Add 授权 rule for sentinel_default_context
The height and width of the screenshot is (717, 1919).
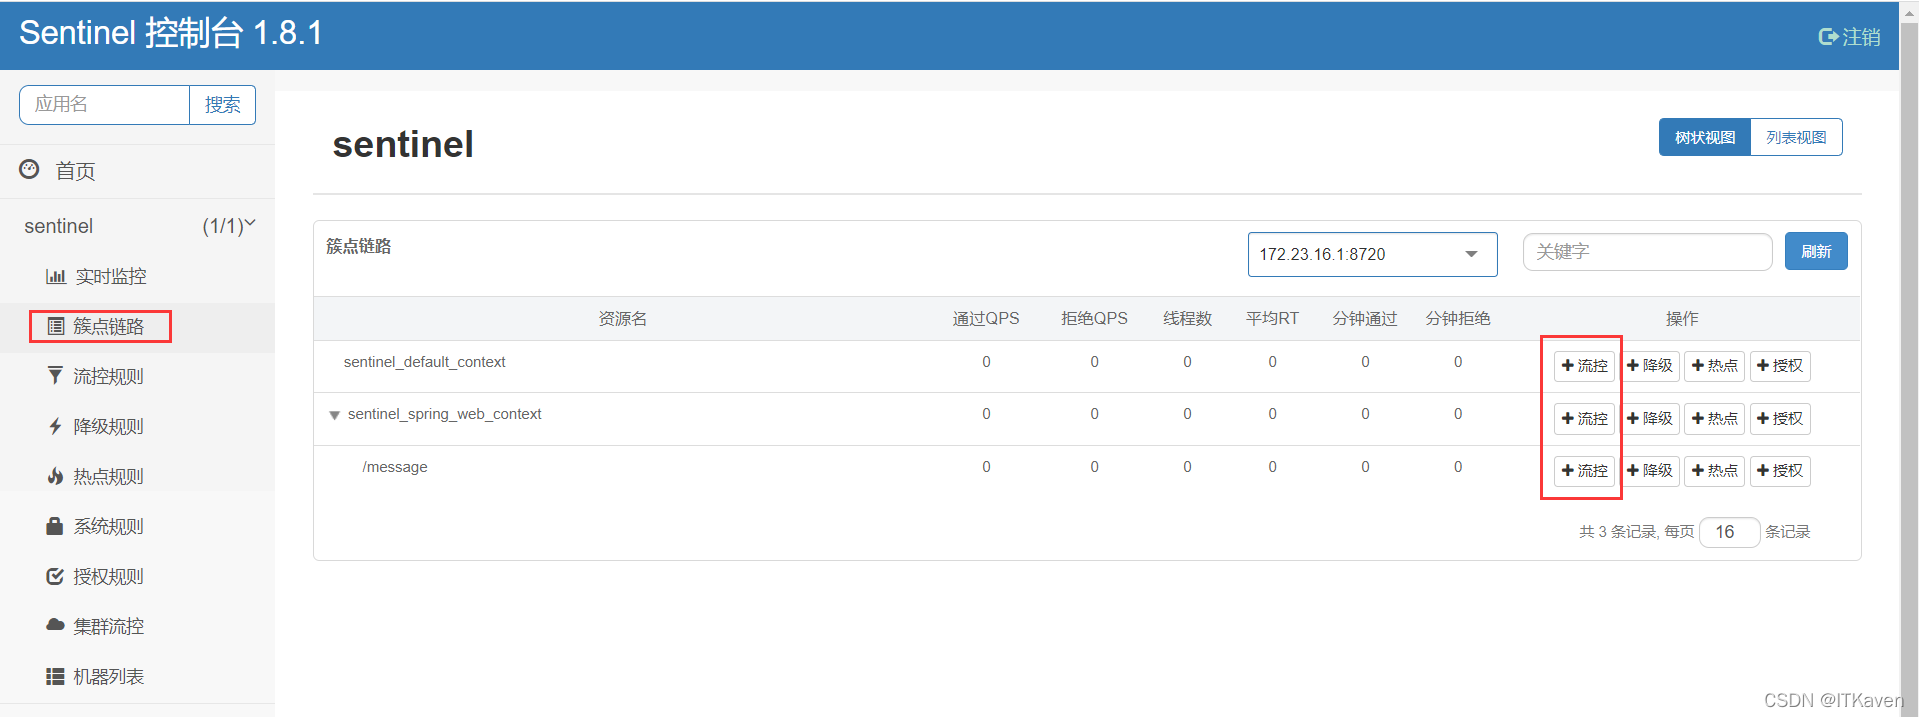[x=1780, y=366]
